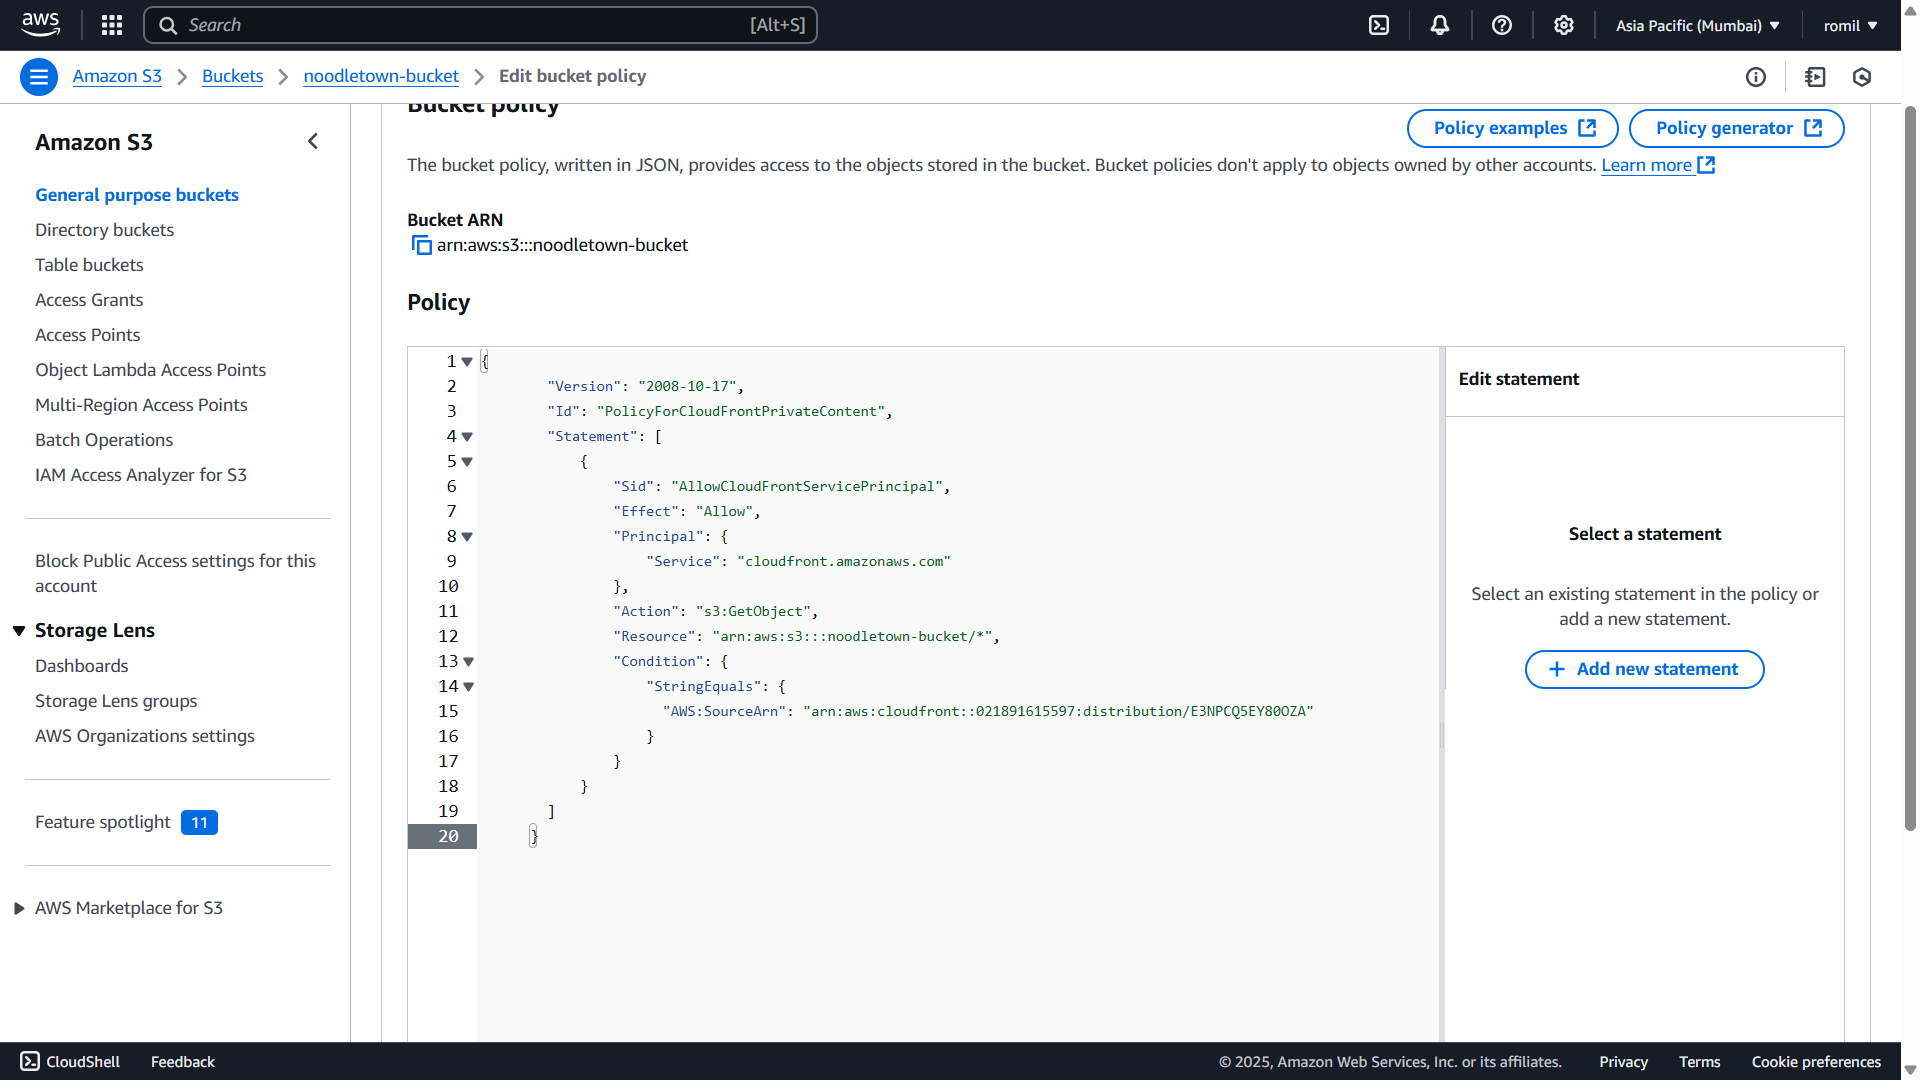The image size is (1920, 1080).
Task: Open Object Lambda Access Points
Action: pyautogui.click(x=150, y=370)
